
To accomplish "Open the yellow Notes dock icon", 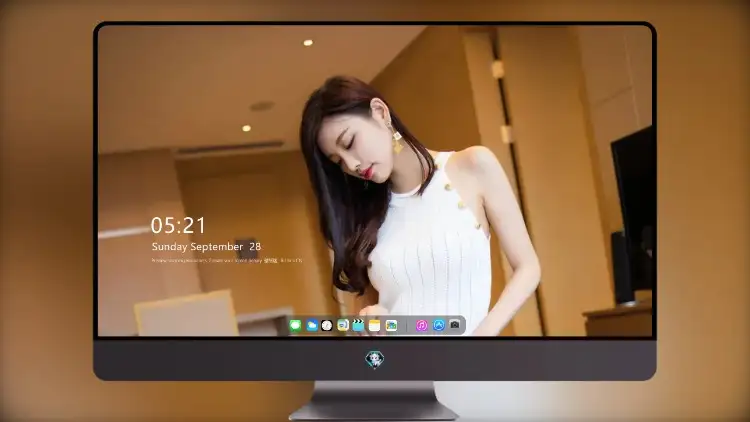I will click(375, 325).
